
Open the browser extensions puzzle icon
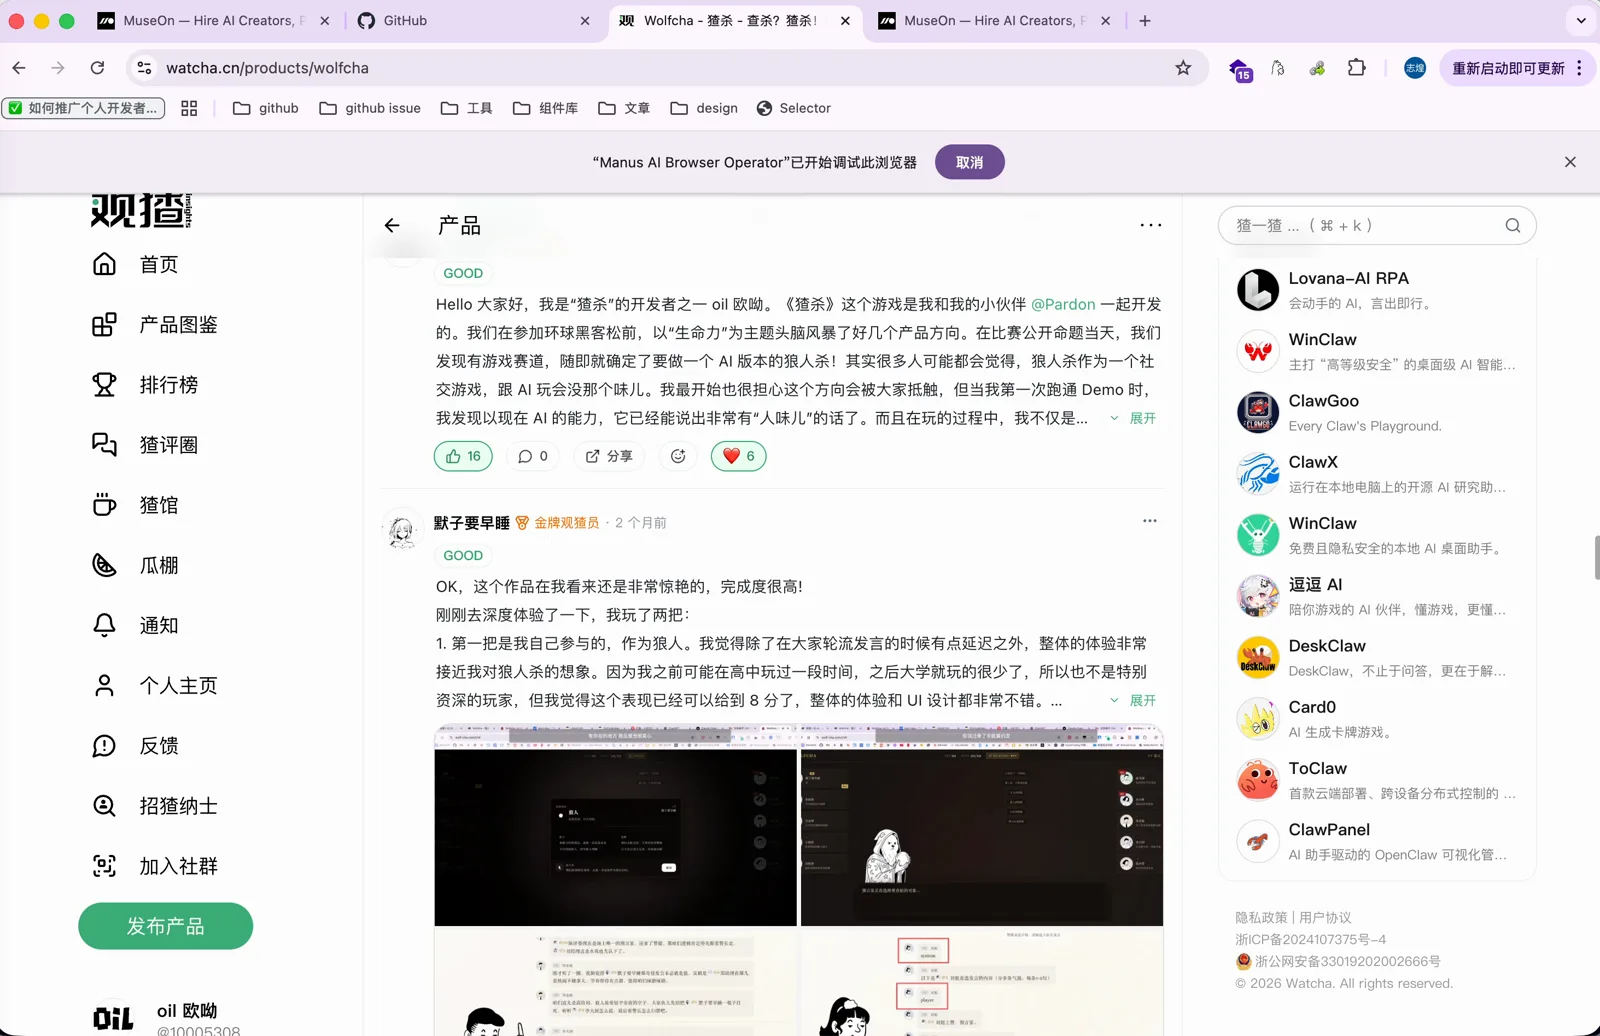(1356, 68)
